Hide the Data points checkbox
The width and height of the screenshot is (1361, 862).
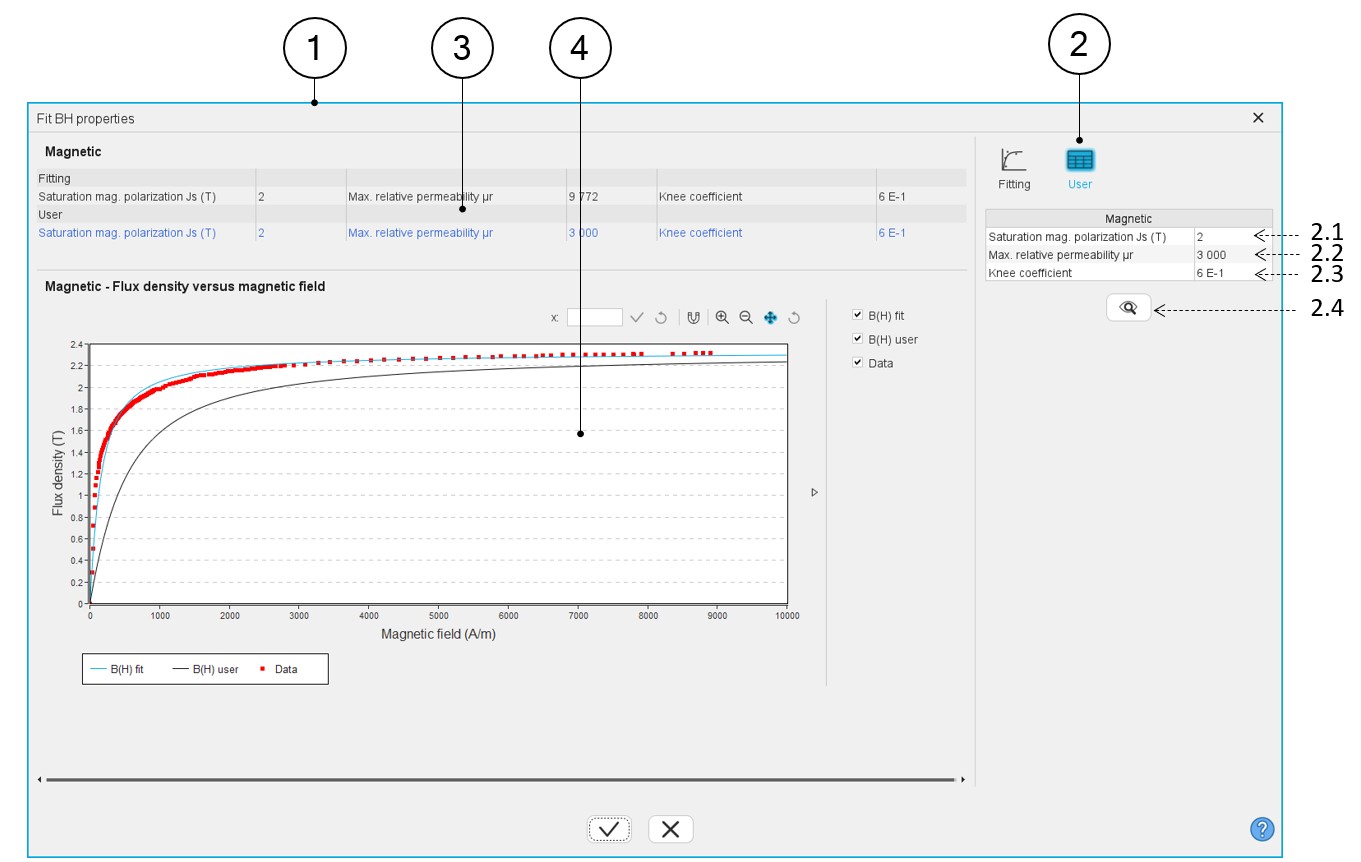pyautogui.click(x=857, y=363)
